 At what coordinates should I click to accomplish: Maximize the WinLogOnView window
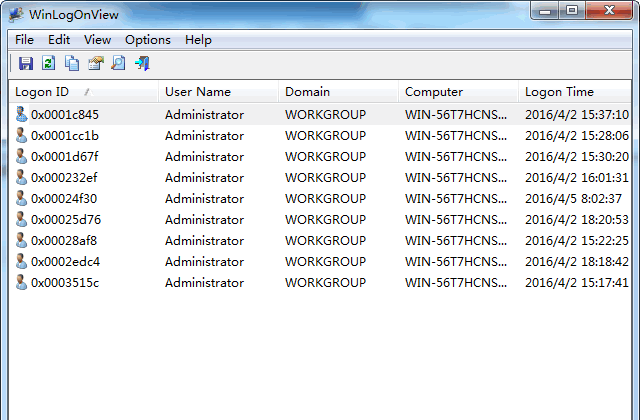tap(572, 11)
